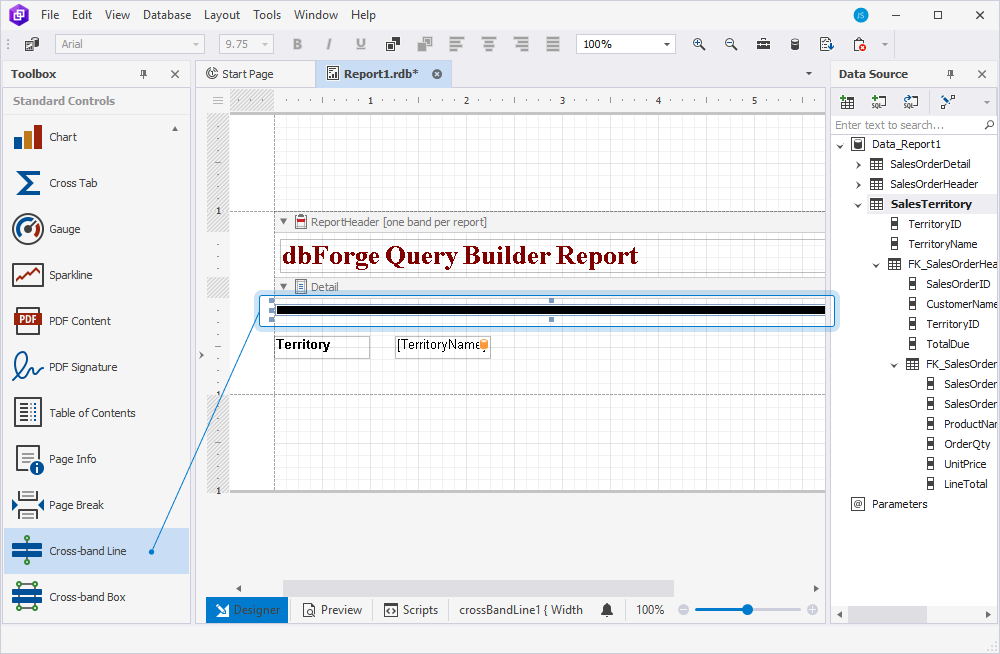
Task: Justify text alignment
Action: click(553, 44)
